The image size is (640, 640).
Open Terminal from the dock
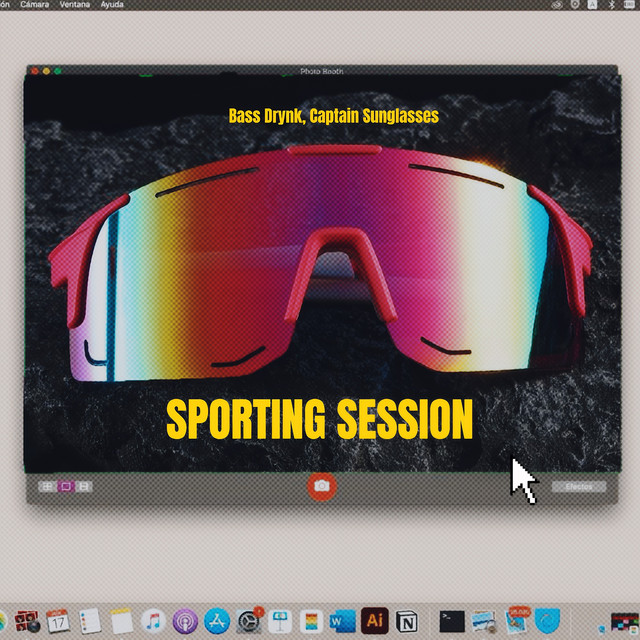452,620
